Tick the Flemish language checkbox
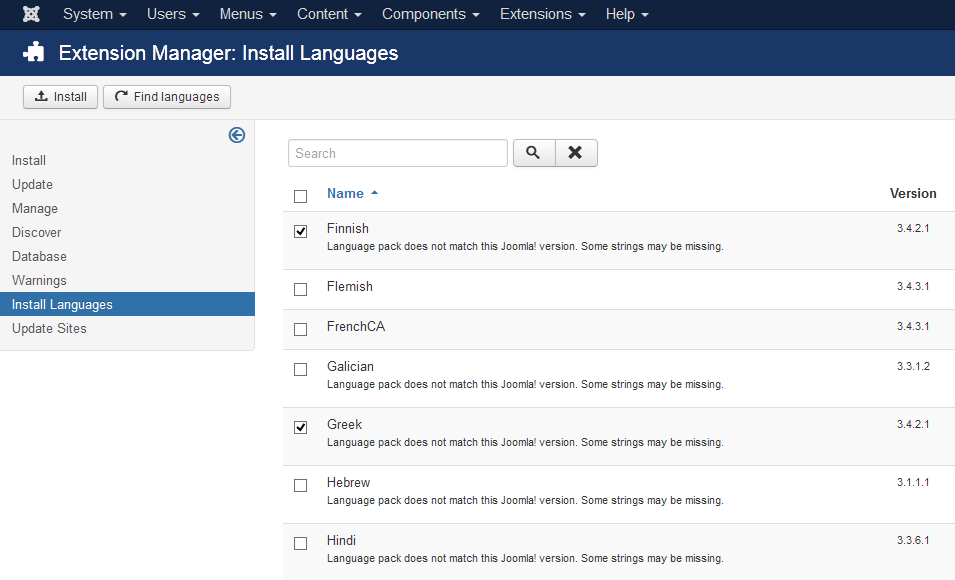 tap(301, 289)
